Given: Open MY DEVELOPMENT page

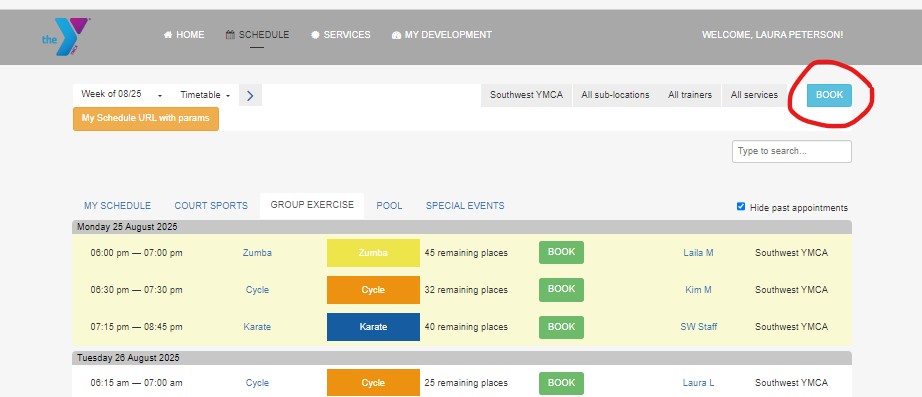Looking at the screenshot, I should [442, 35].
